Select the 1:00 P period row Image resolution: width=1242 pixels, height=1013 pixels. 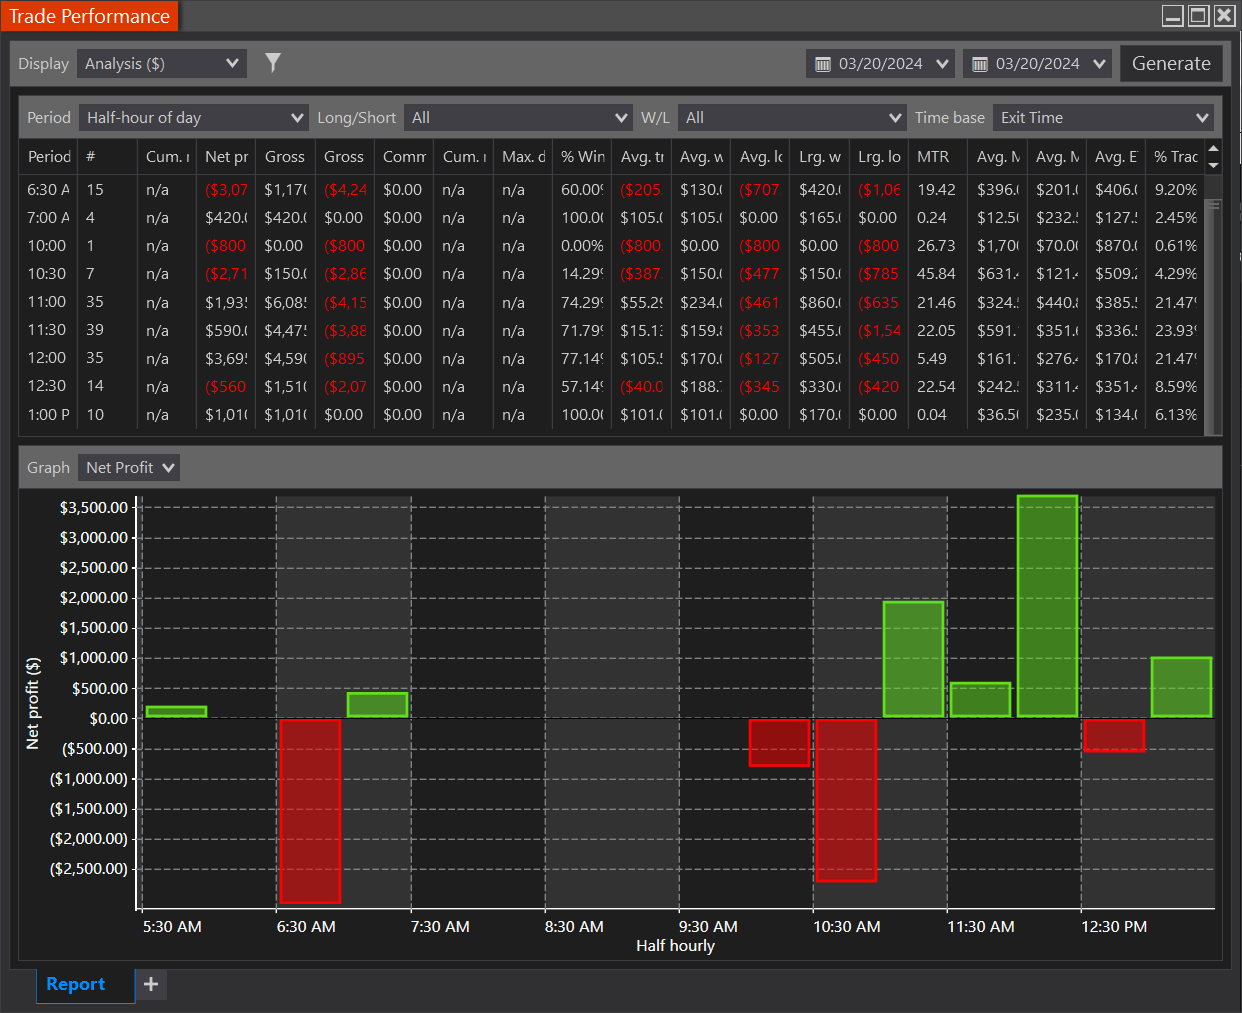coord(612,414)
